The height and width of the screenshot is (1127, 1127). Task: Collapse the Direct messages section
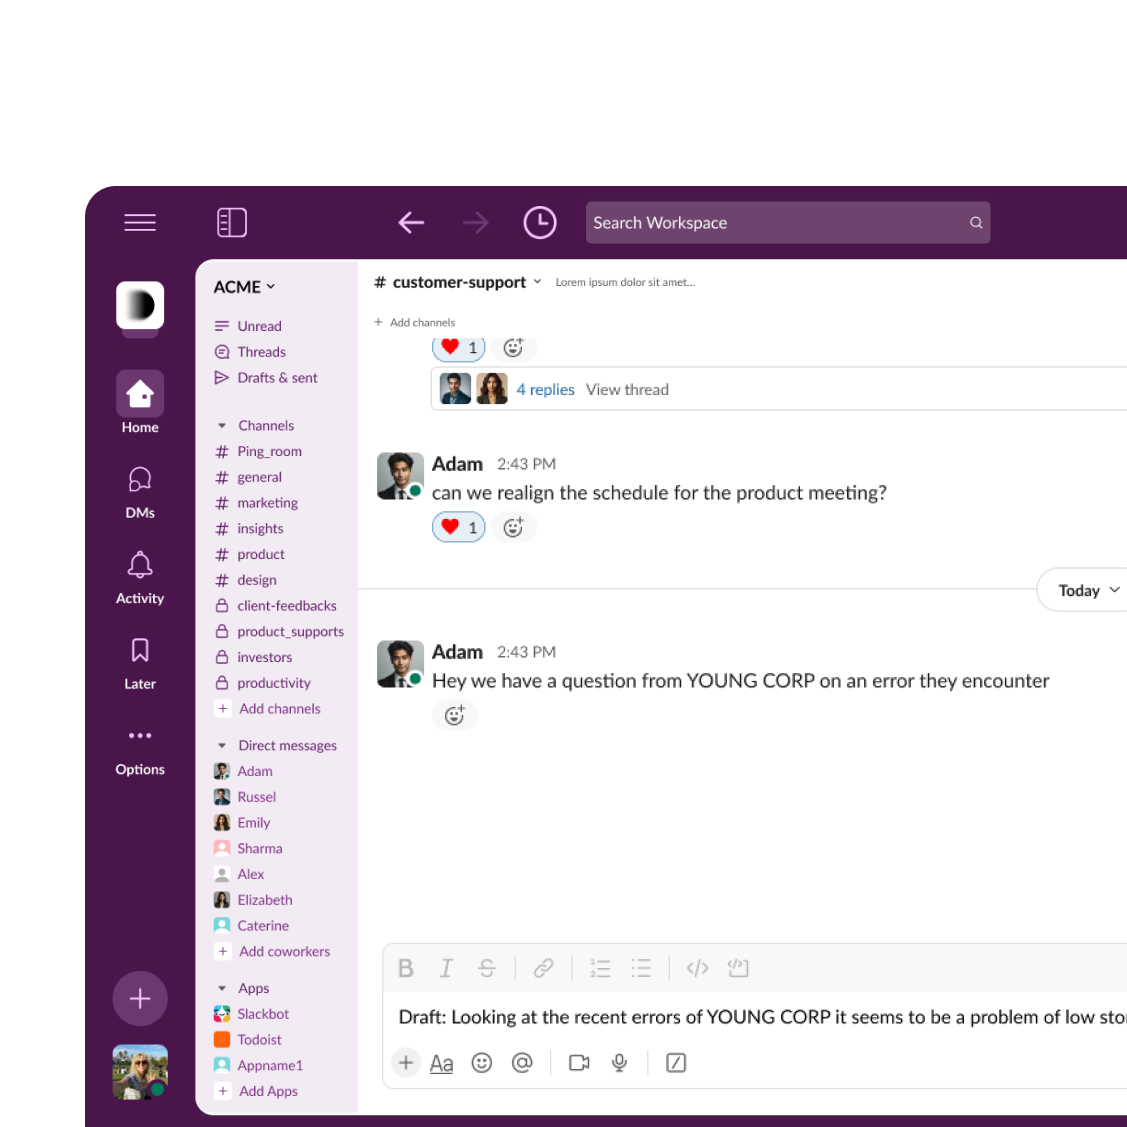coord(221,744)
